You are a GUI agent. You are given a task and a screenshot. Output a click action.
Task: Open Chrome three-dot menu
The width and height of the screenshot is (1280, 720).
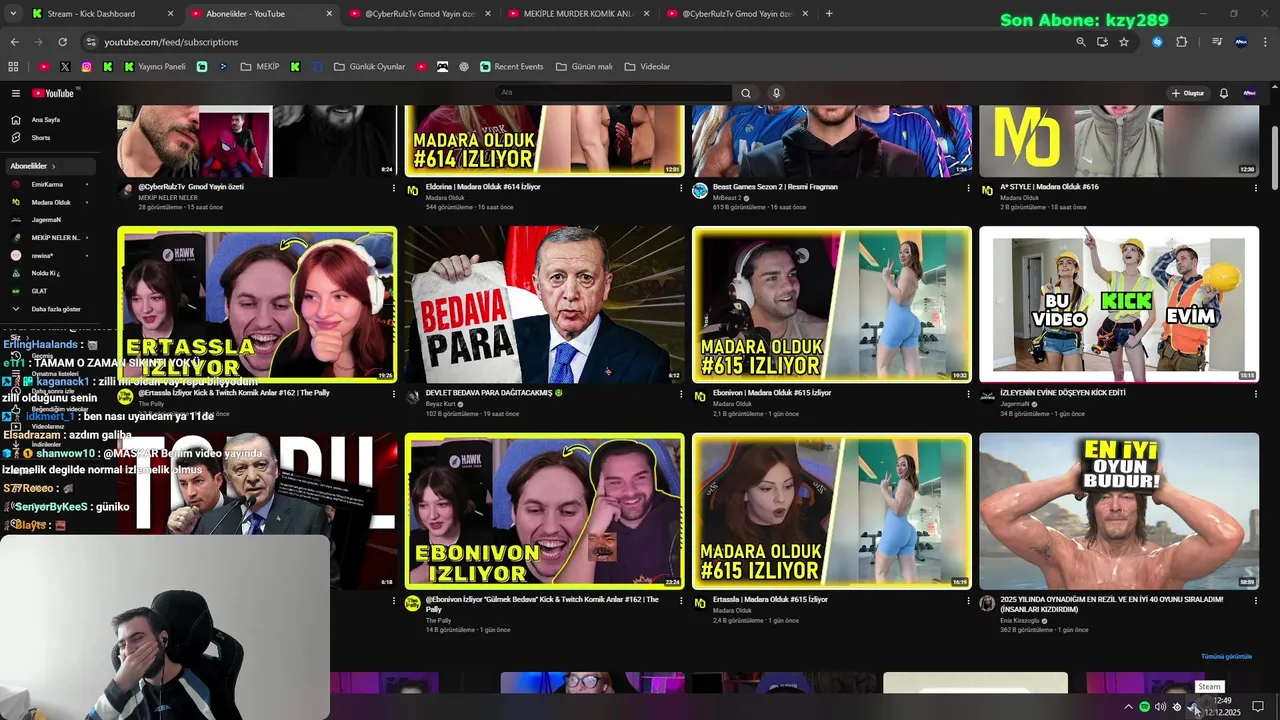click(1265, 42)
